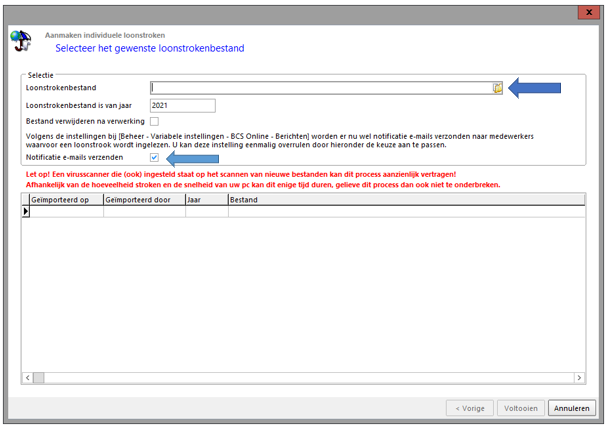Image resolution: width=607 pixels, height=427 pixels.
Task: Enable 'Bestand verwijderen na verwerking' checkbox
Action: [x=154, y=121]
